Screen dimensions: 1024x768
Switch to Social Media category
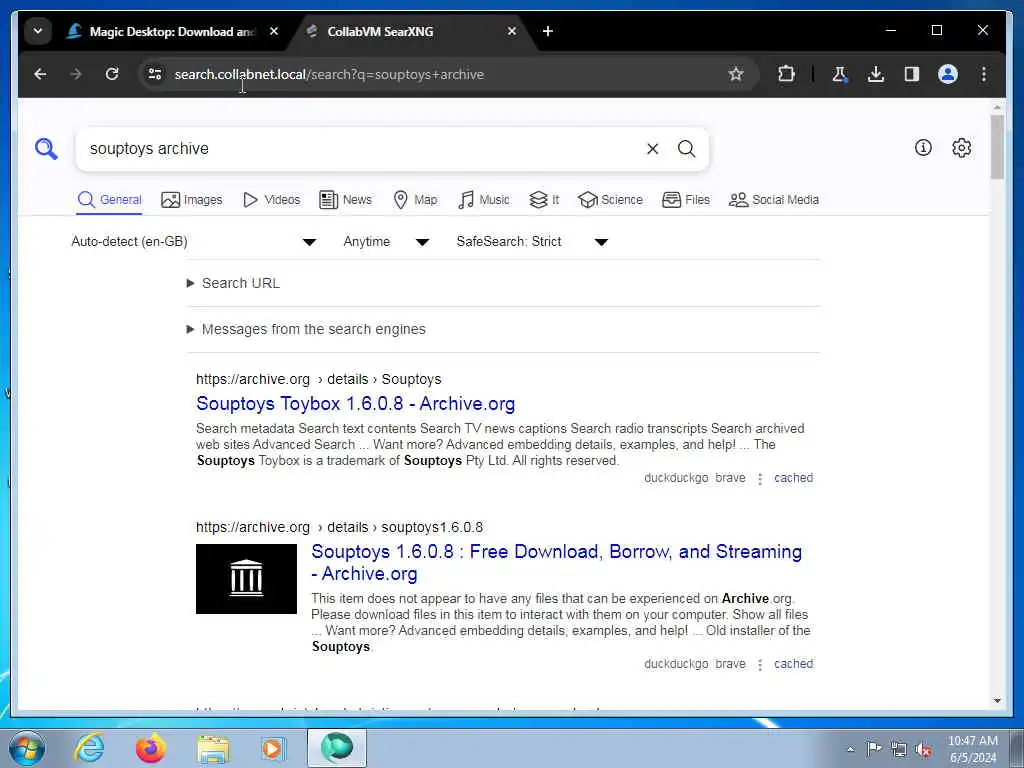coord(773,200)
